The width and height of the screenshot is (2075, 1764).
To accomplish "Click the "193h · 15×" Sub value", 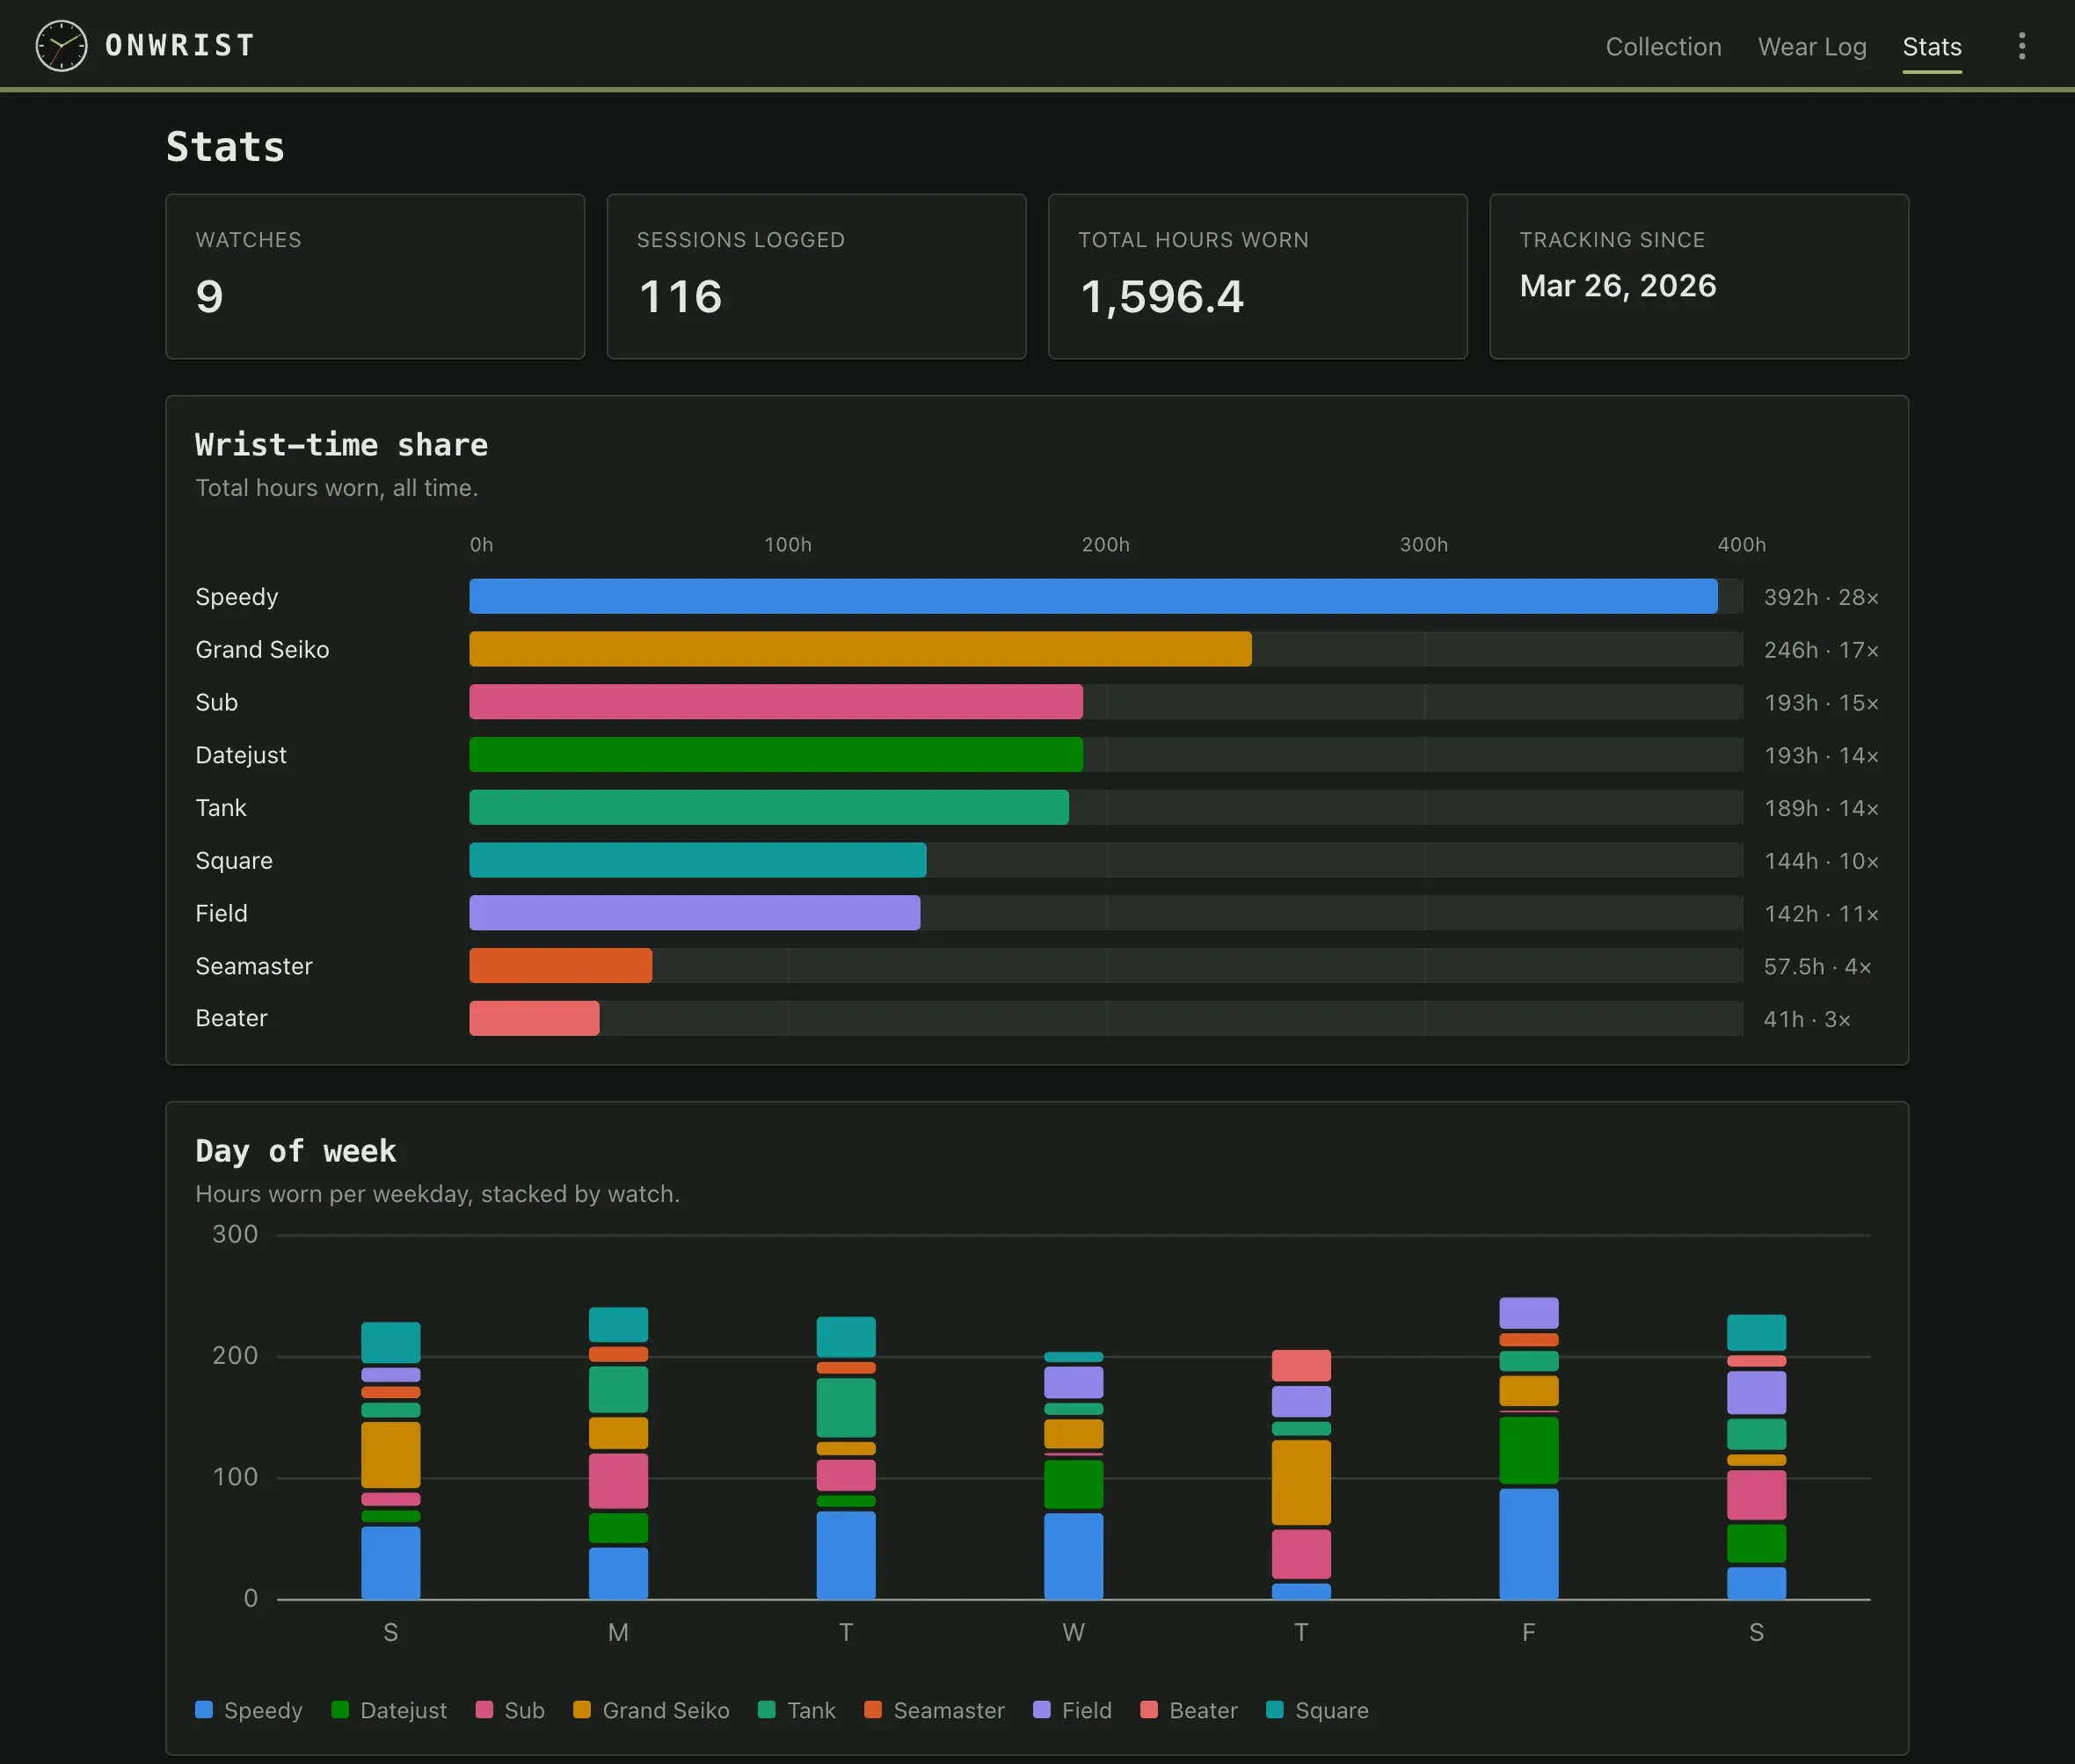I will point(1821,703).
